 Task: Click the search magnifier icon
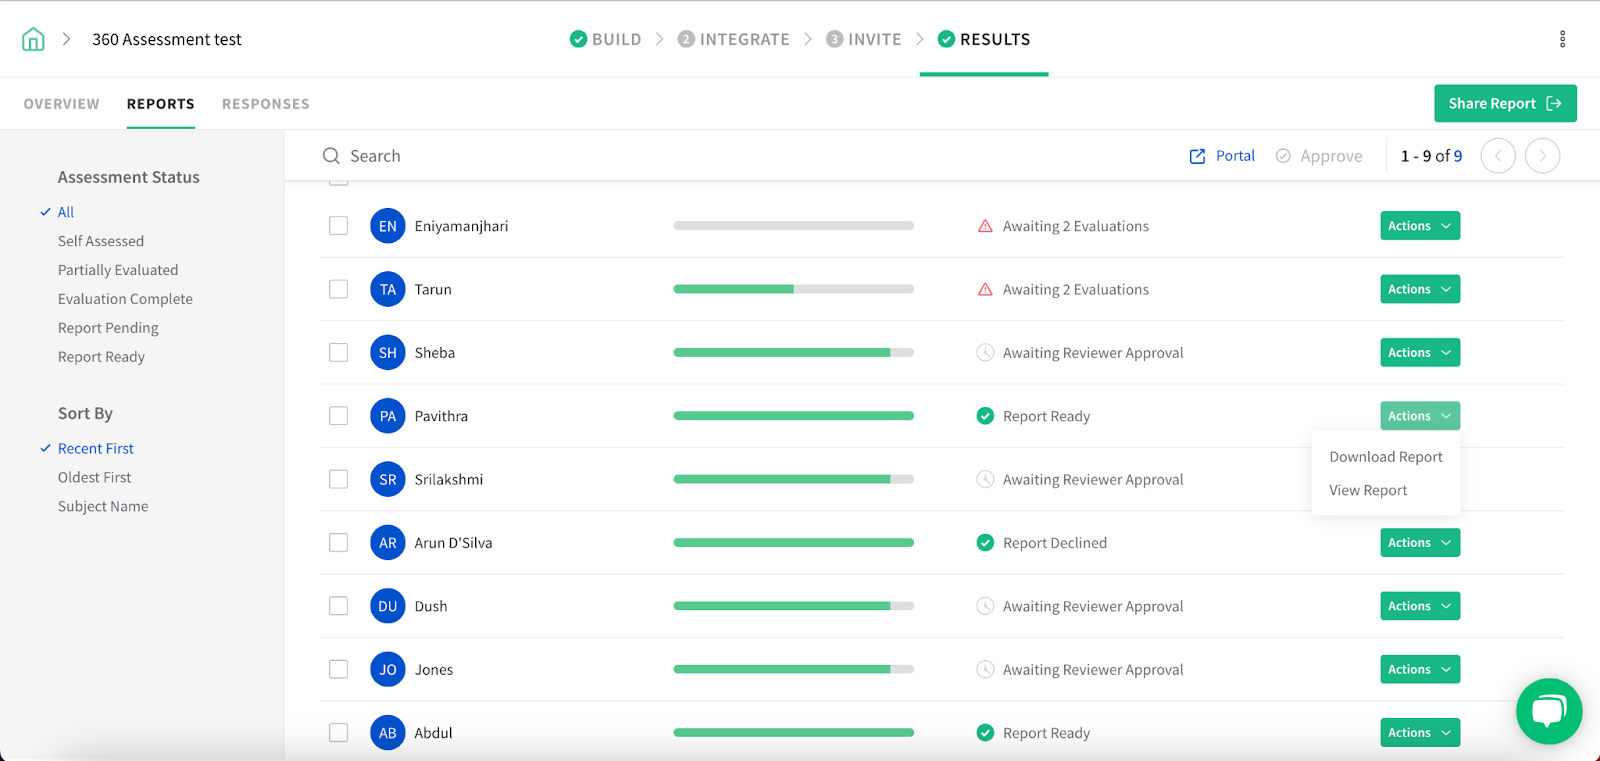(331, 156)
